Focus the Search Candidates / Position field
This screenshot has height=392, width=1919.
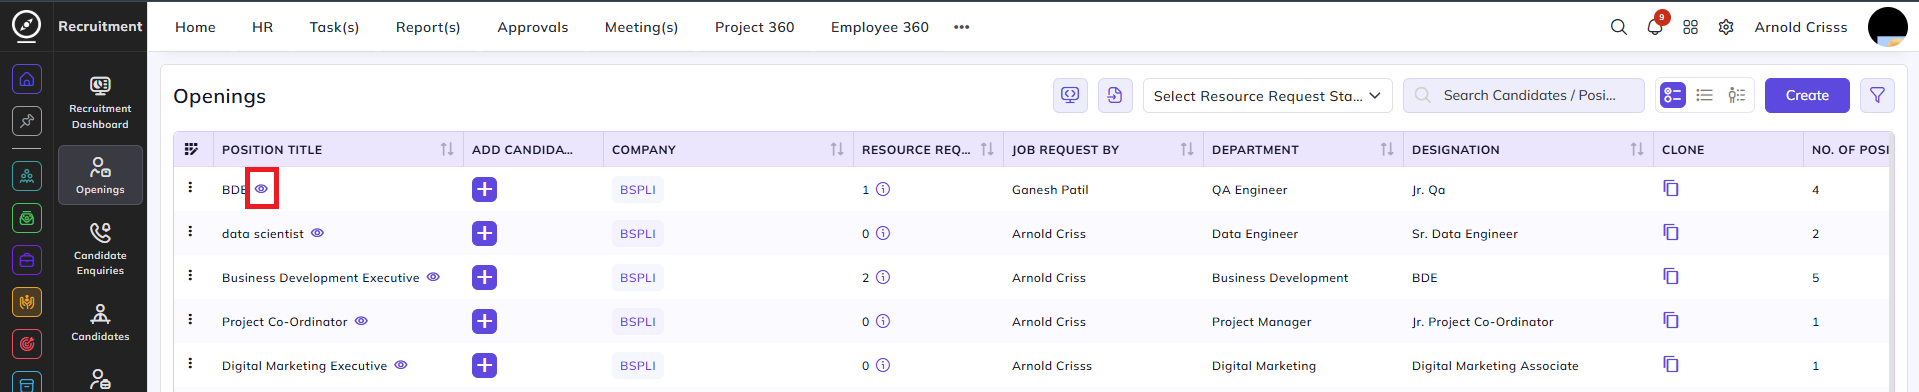click(x=1524, y=95)
